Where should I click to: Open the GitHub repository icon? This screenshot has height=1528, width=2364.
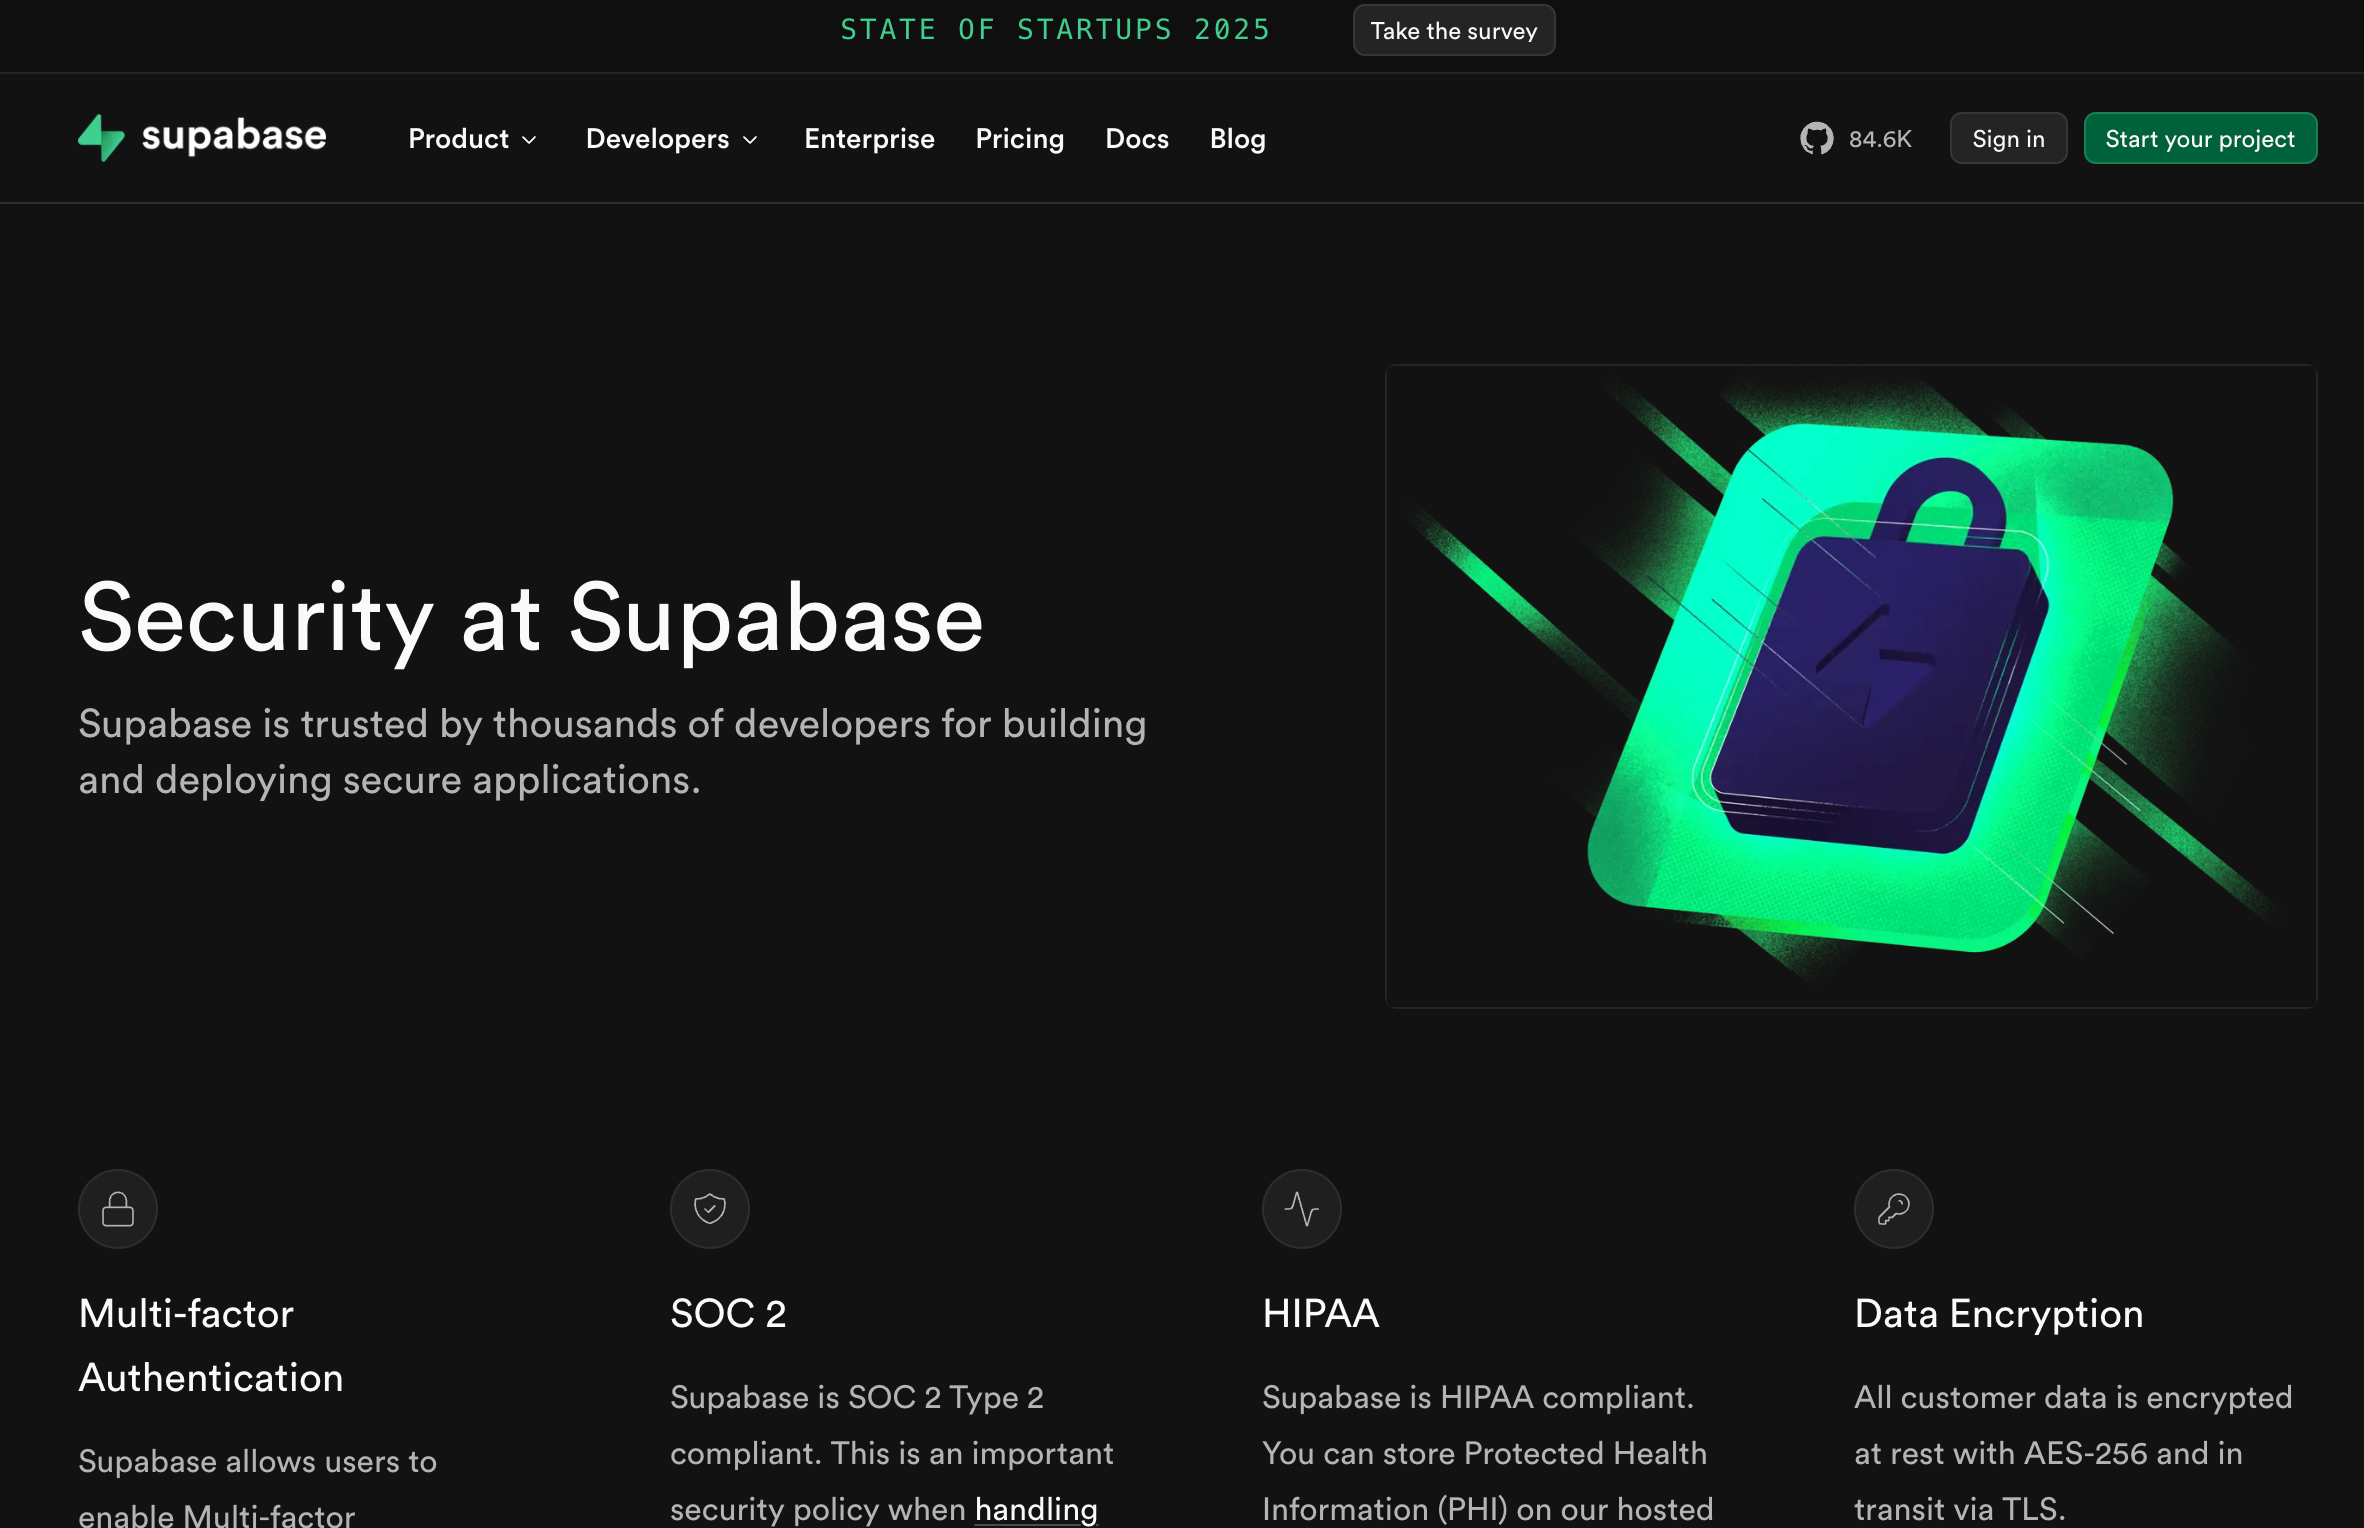[x=1816, y=138]
